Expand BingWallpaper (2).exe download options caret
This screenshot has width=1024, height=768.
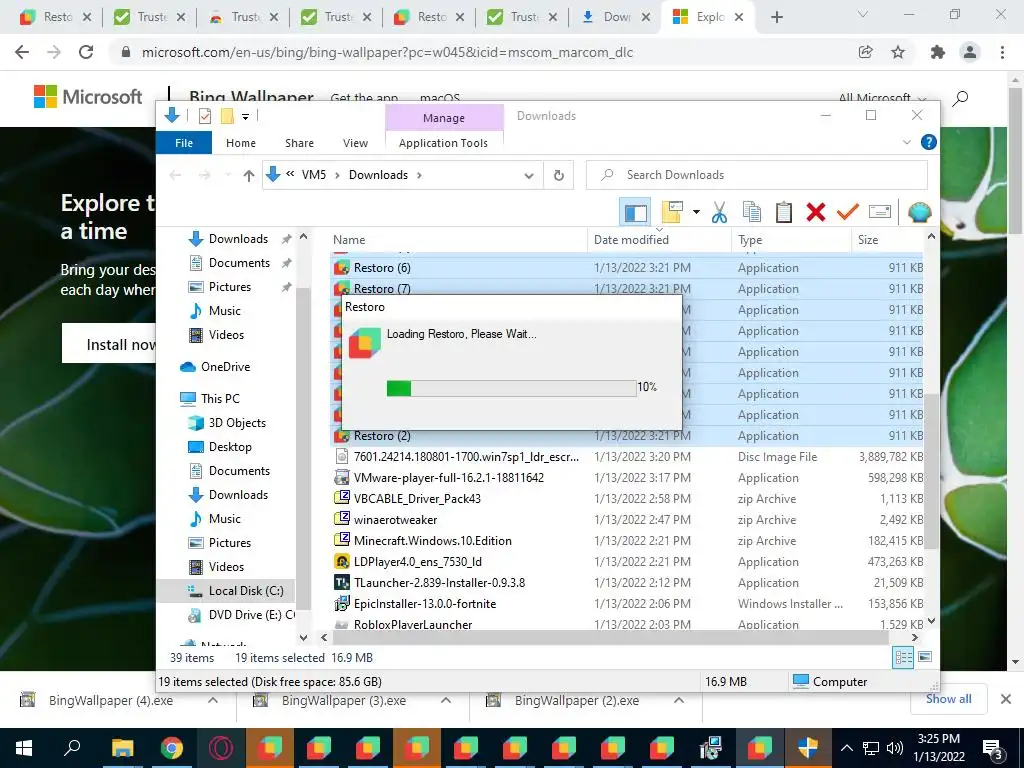click(679, 700)
